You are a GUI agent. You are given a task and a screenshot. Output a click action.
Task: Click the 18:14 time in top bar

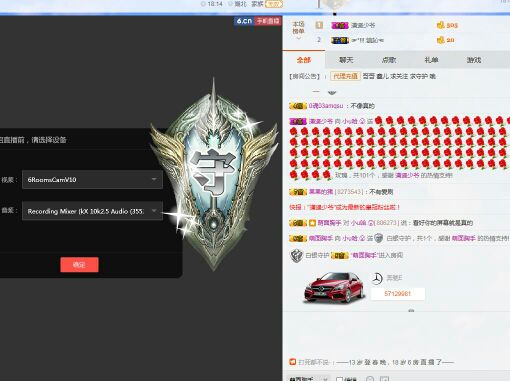215,4
